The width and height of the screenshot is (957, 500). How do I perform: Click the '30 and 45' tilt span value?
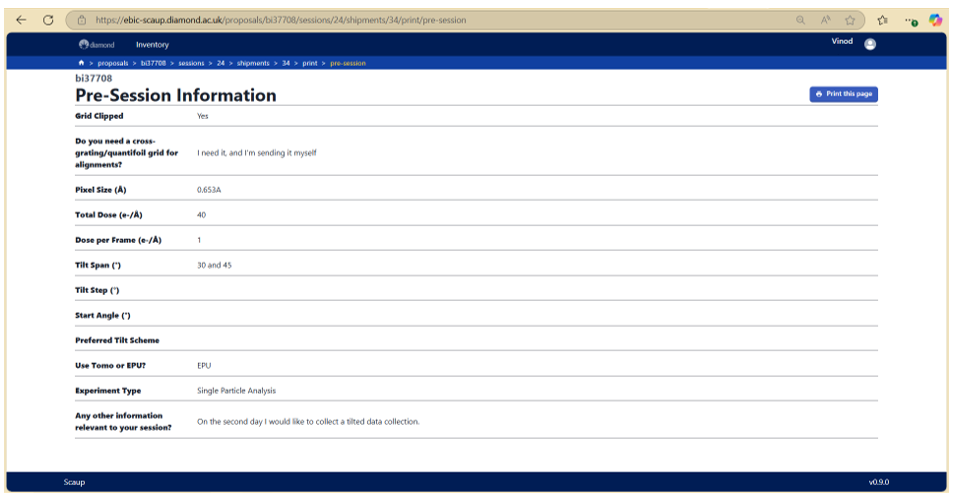click(214, 265)
